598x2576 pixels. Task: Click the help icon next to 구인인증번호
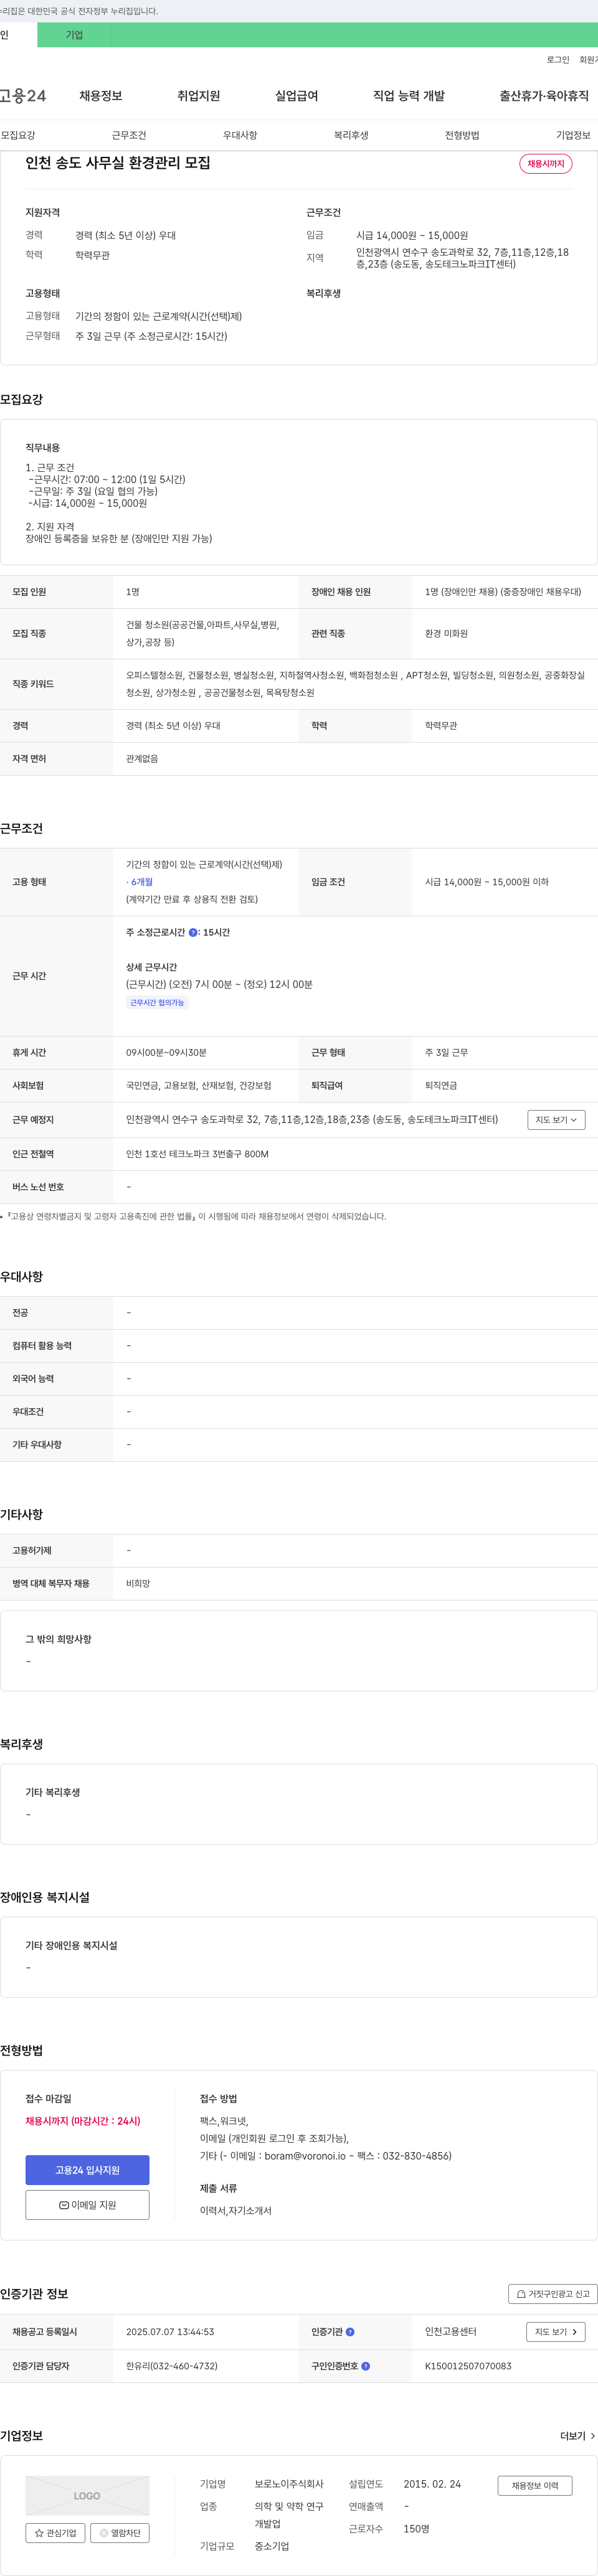[x=366, y=2366]
